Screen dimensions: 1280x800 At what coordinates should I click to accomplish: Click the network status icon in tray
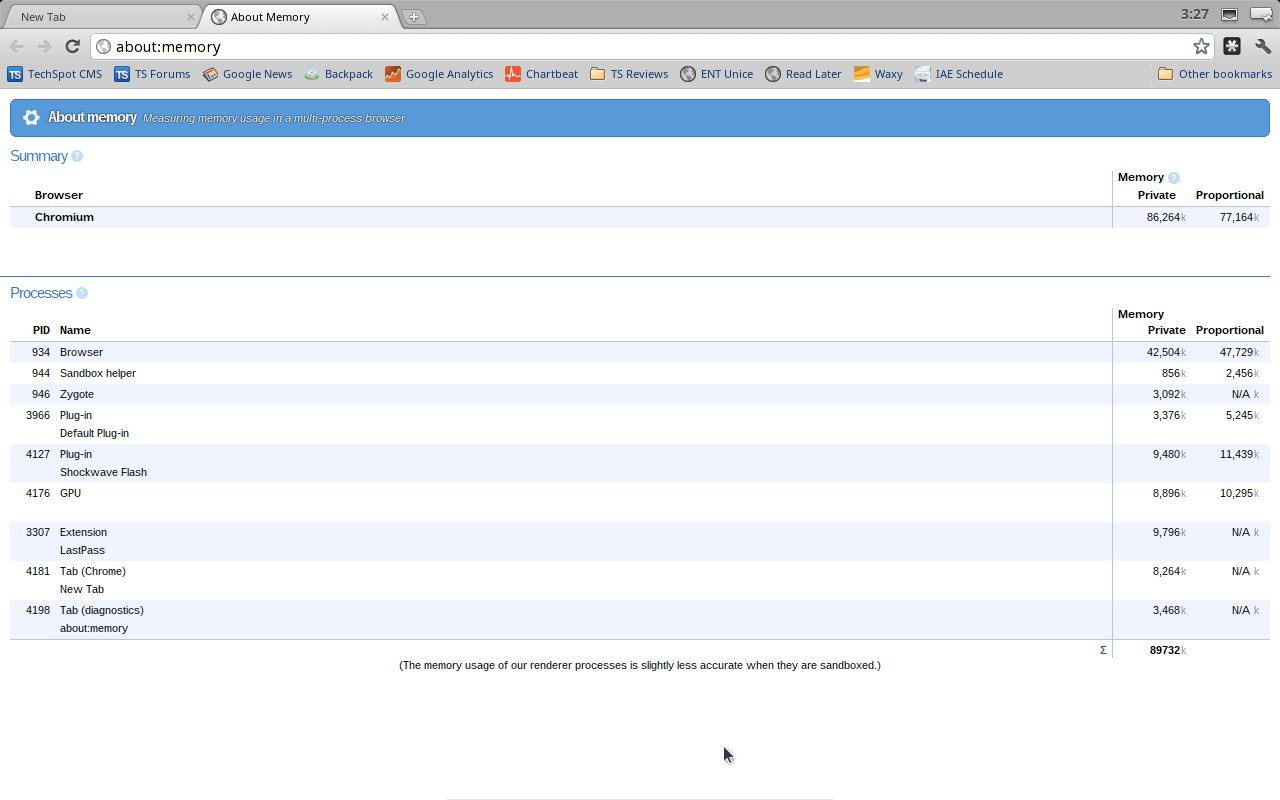[1230, 14]
